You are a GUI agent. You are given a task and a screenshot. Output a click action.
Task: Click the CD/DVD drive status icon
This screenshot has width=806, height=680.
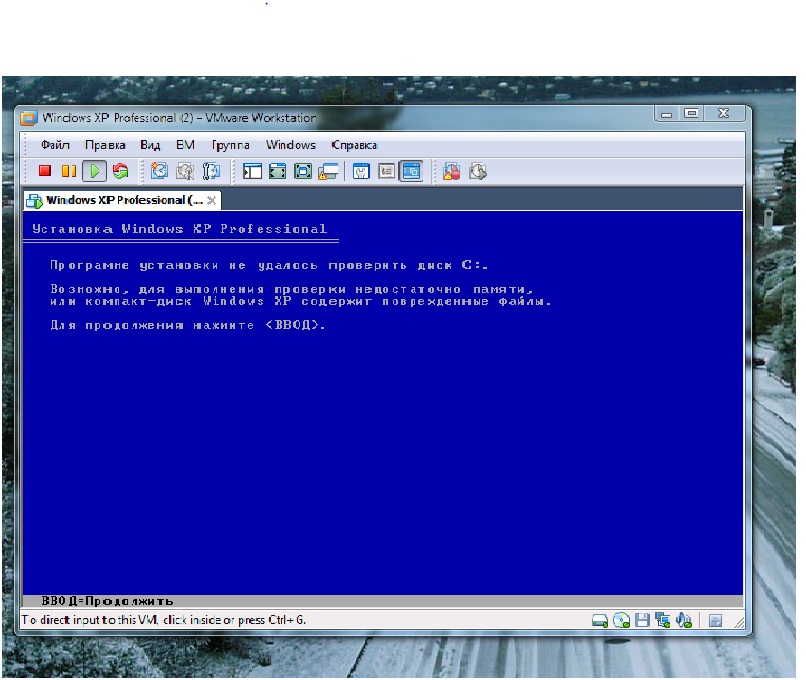coord(621,620)
